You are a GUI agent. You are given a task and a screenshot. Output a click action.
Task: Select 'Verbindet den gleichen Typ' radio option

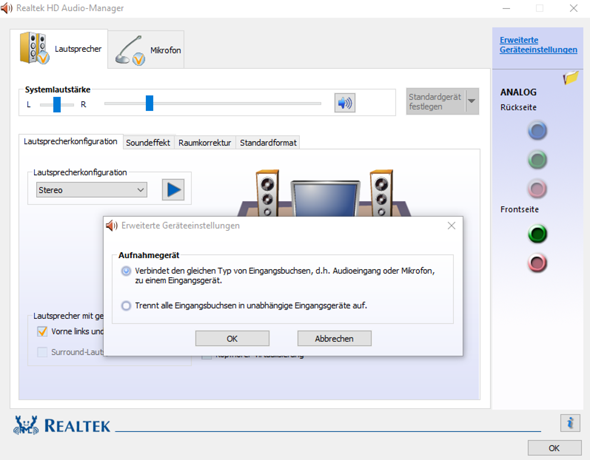(x=126, y=271)
